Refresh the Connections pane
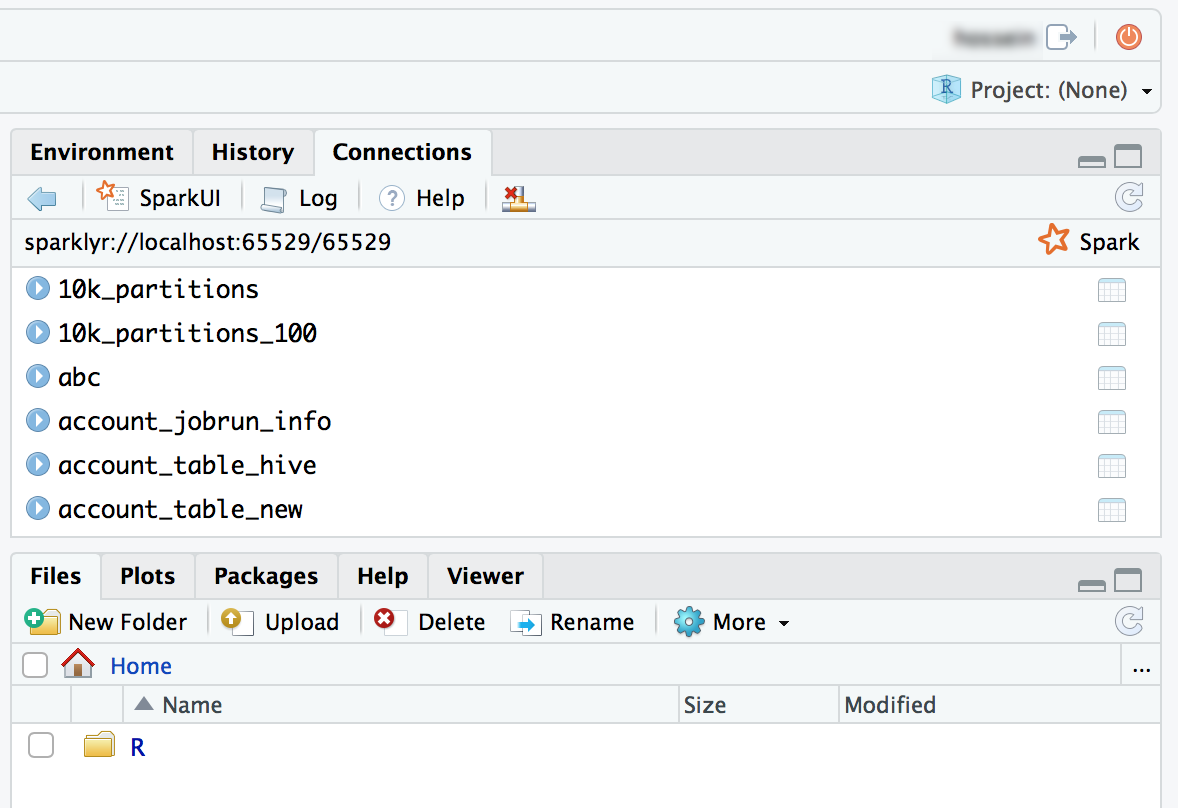 click(1129, 197)
